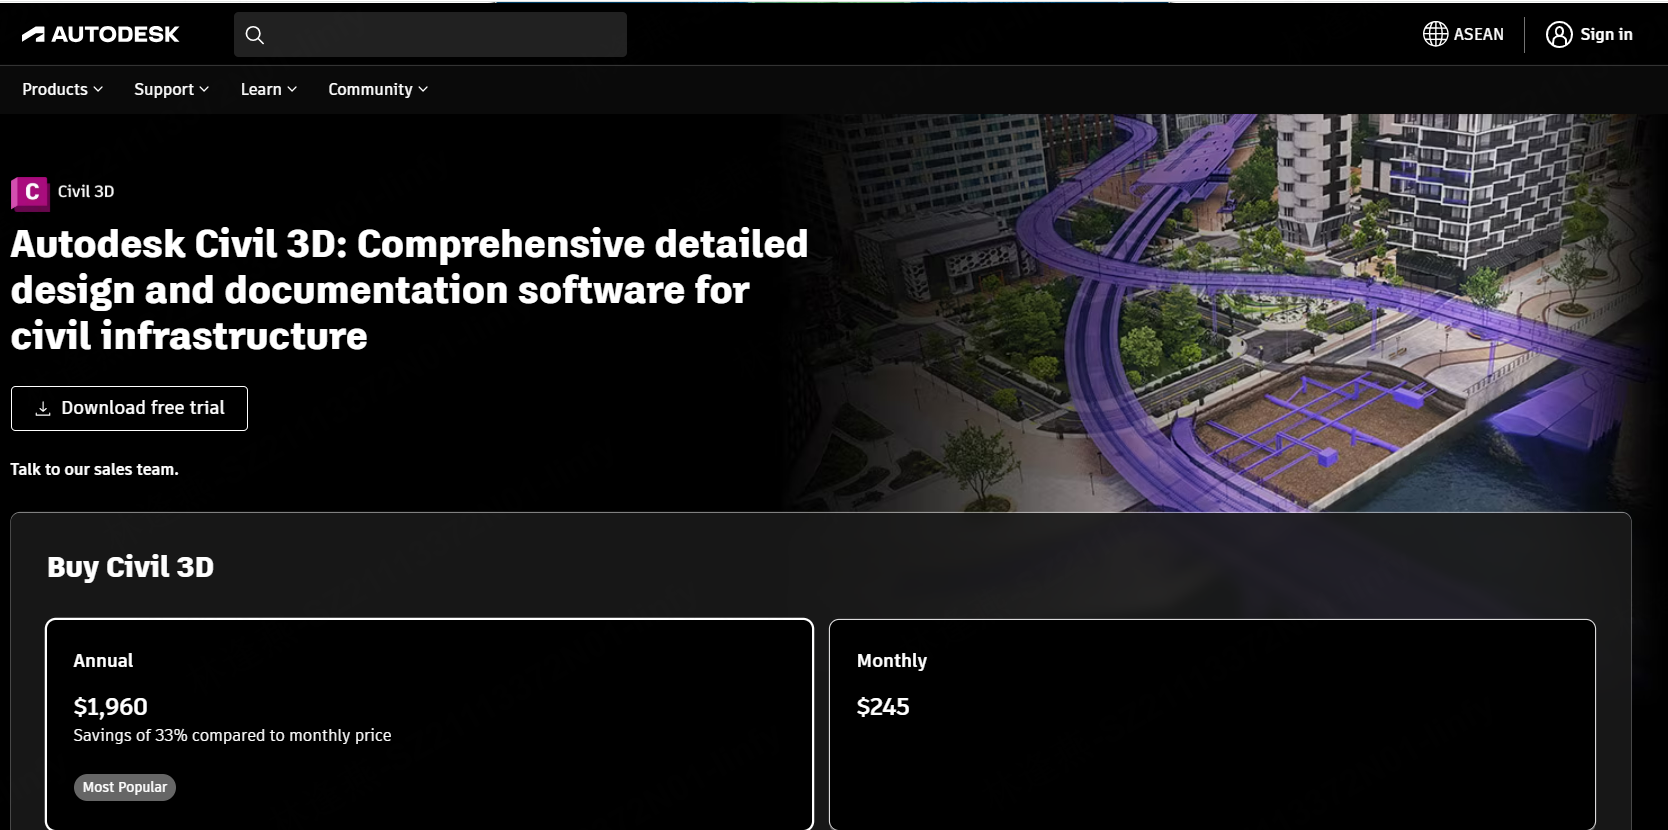
Task: Click the Civil 3D product label
Action: [x=86, y=191]
